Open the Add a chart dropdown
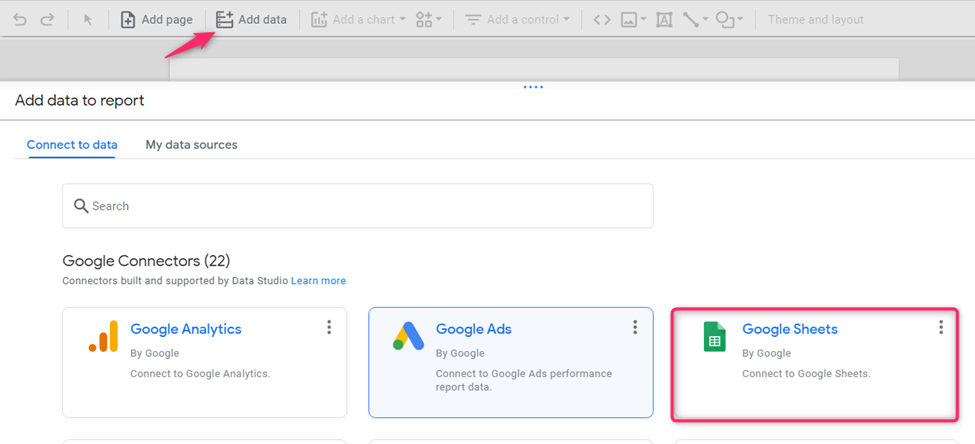 pos(358,19)
